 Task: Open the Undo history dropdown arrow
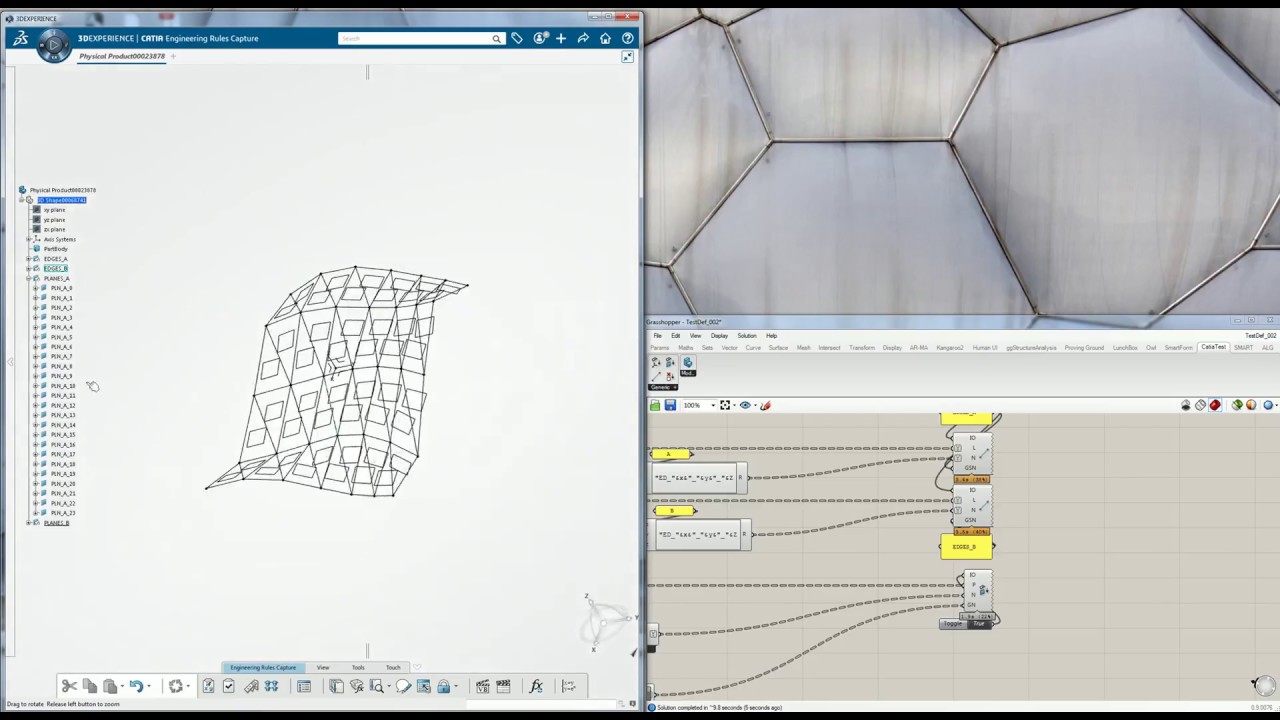[x=149, y=686]
